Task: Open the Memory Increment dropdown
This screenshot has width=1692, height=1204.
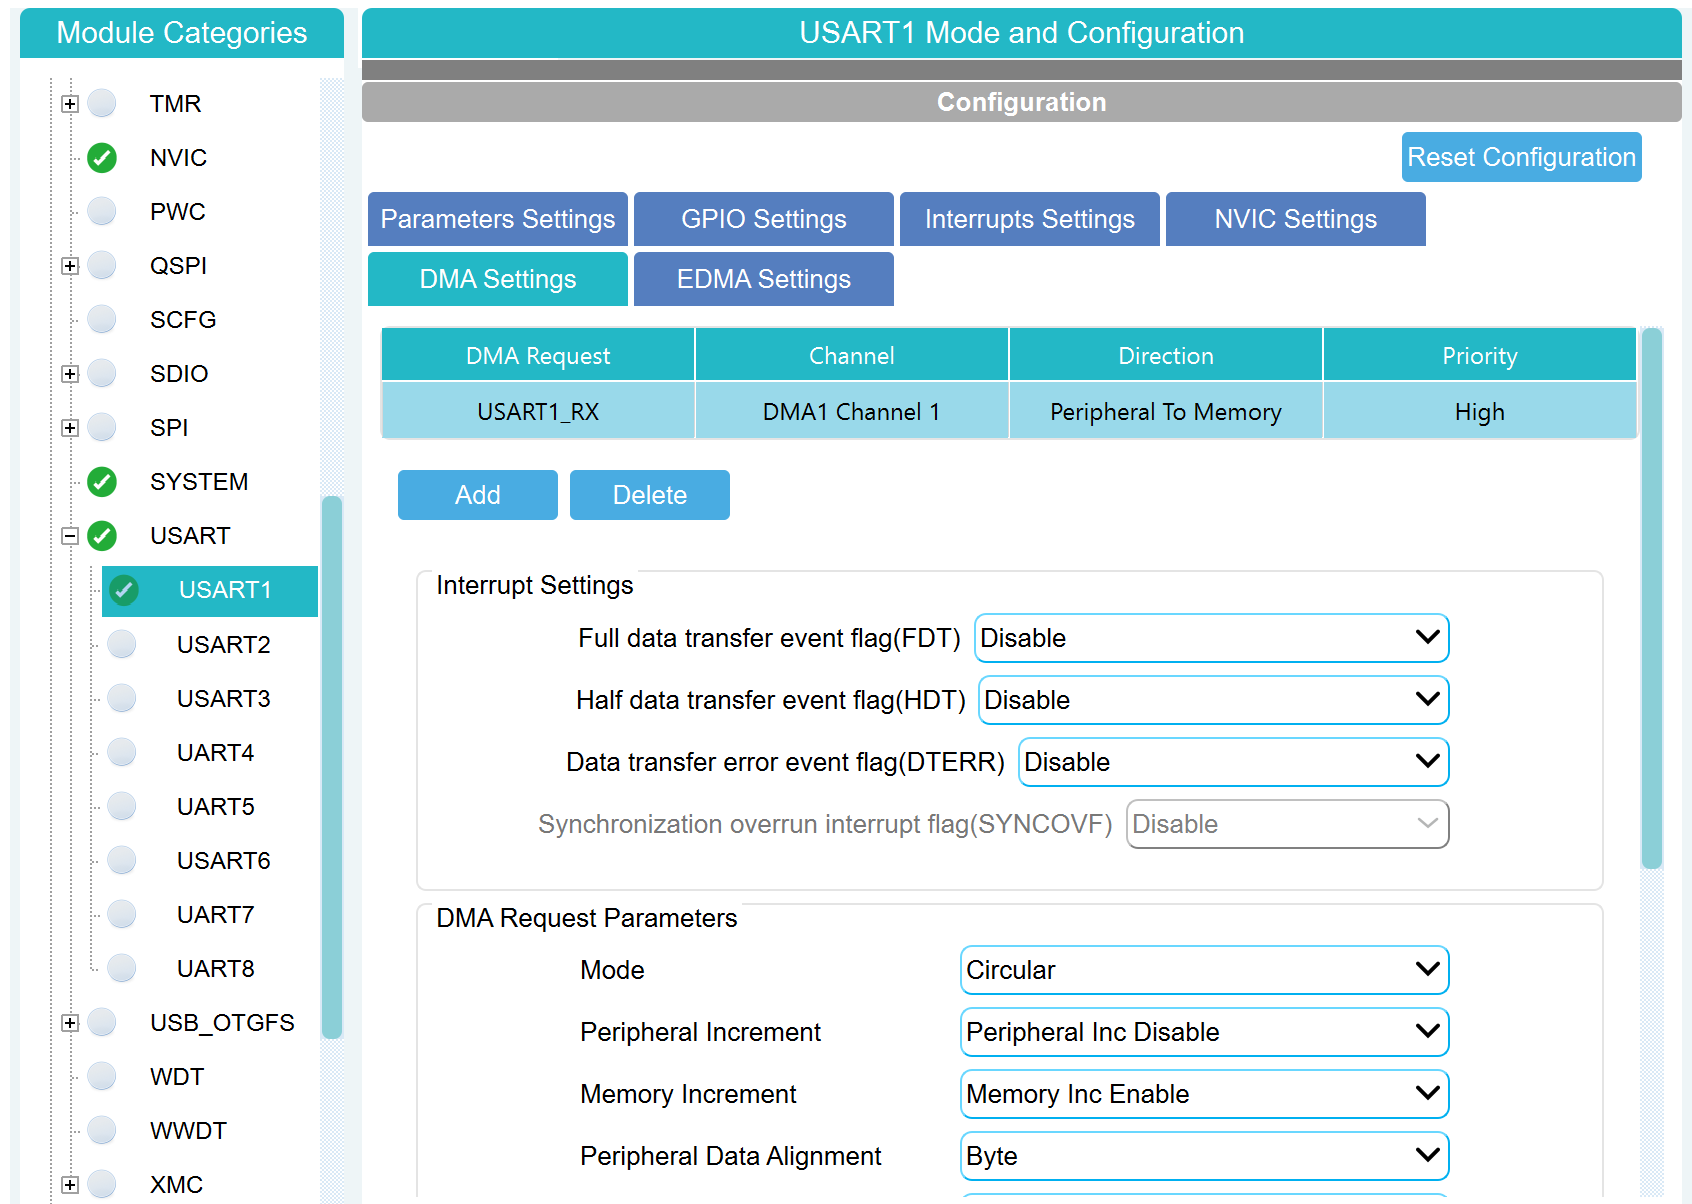Action: 1205,1094
